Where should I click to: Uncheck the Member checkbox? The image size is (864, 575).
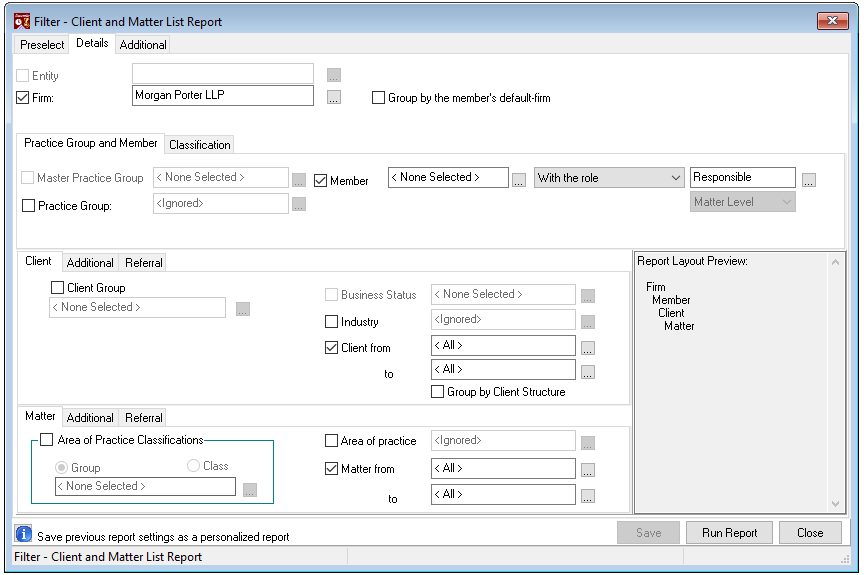(x=320, y=181)
